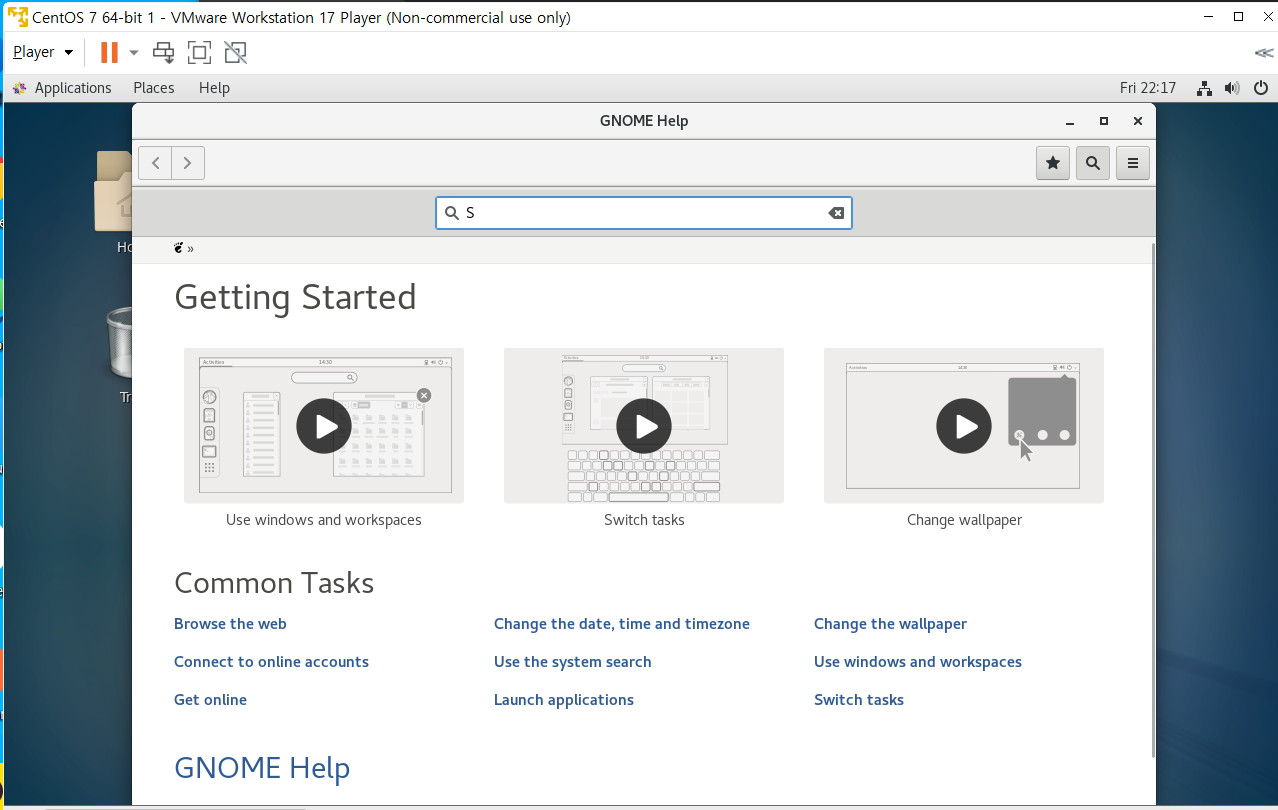Open the Get online link
The height and width of the screenshot is (810, 1278).
210,700
